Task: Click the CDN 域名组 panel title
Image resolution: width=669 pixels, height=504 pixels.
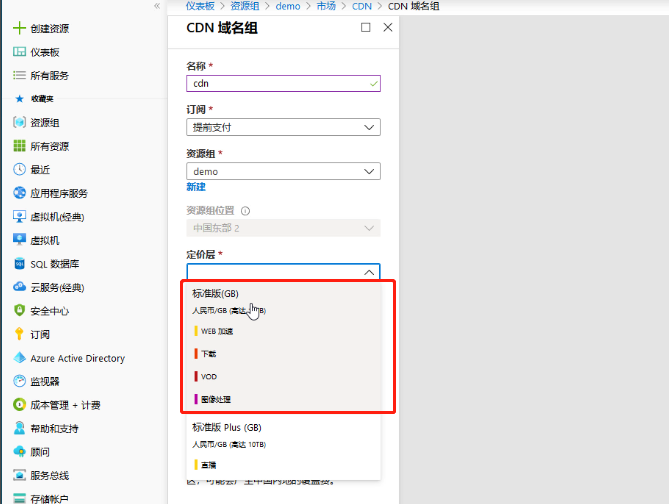Action: [x=222, y=28]
